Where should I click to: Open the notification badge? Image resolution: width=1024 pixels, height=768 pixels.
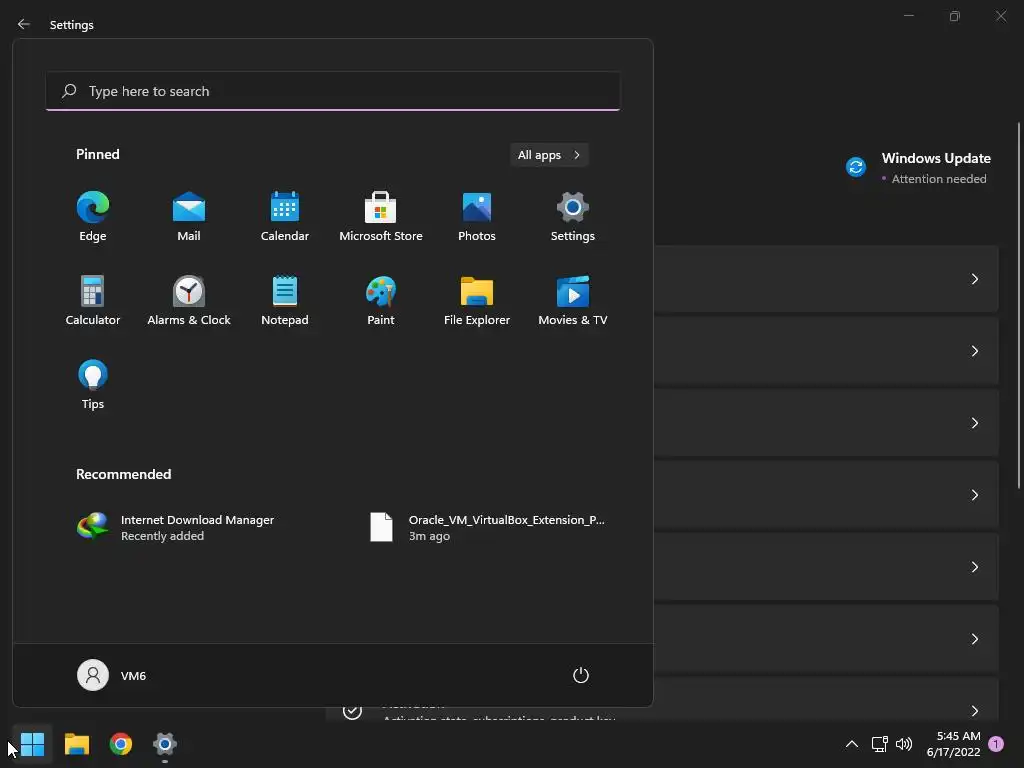tap(996, 744)
